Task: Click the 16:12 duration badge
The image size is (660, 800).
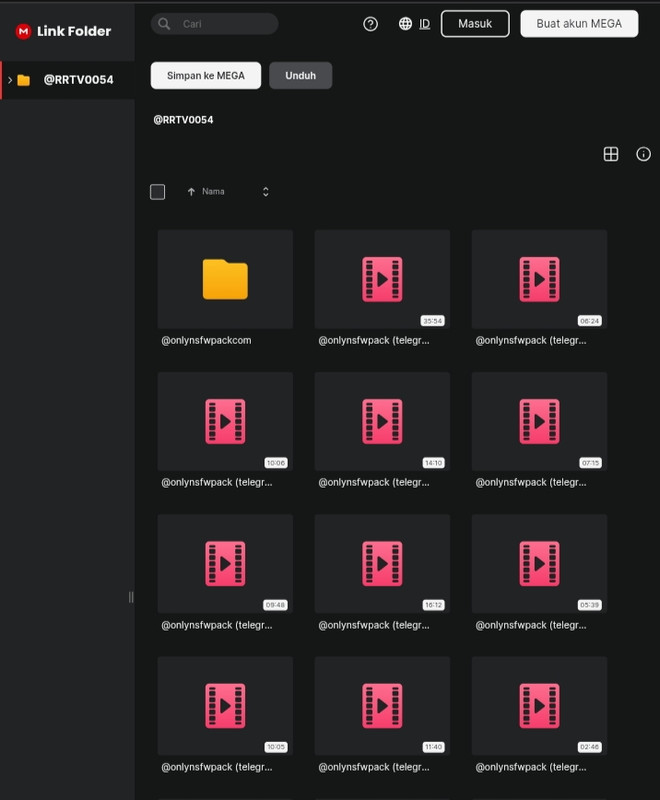Action: click(433, 605)
